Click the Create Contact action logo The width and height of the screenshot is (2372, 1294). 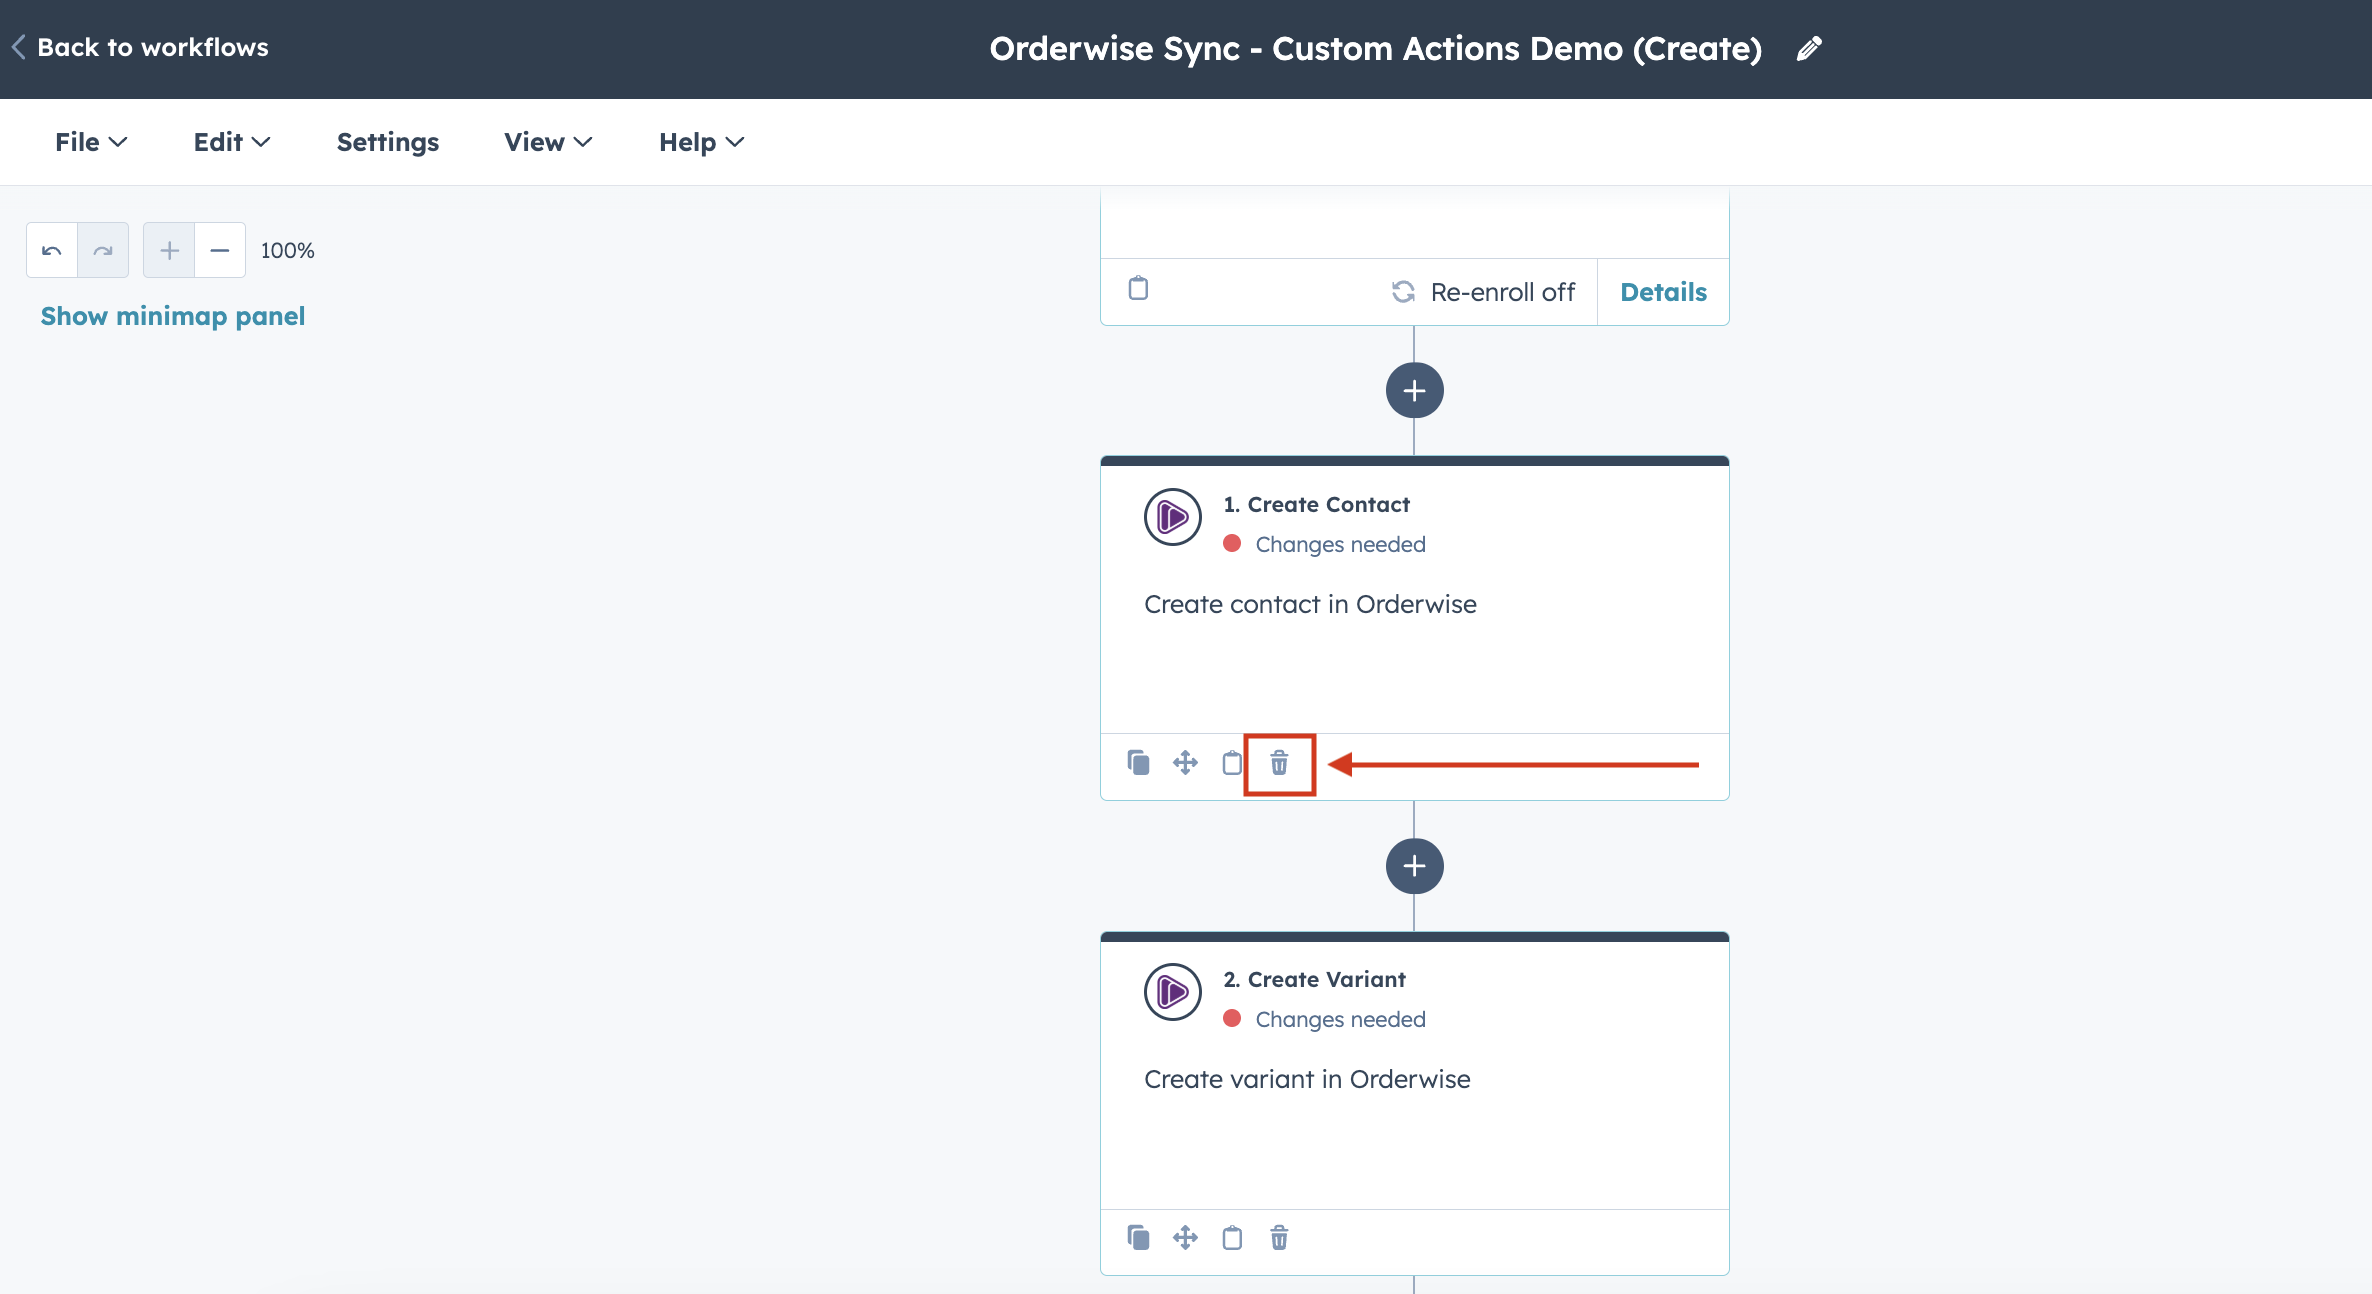(x=1172, y=517)
